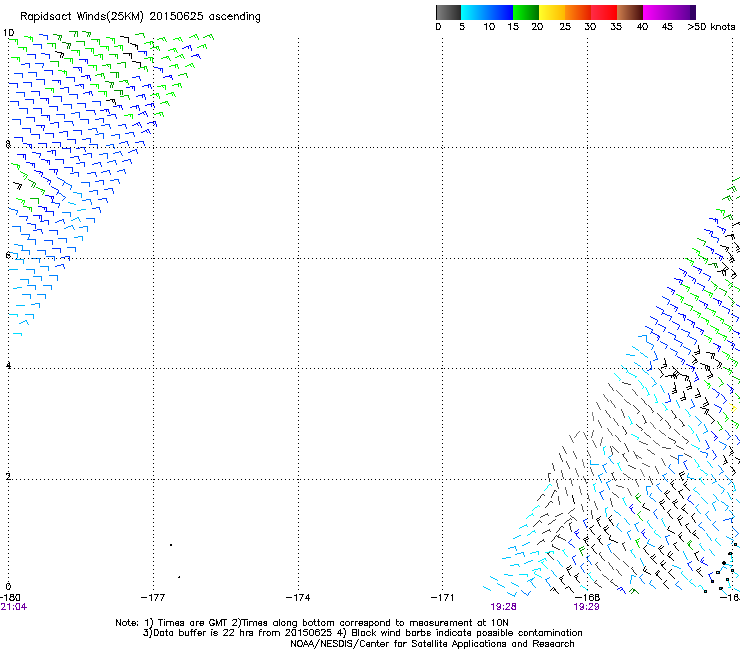Screen dimensions: 740x650
Task: Click latitude label '8' on left axis
Action: (x=8, y=144)
